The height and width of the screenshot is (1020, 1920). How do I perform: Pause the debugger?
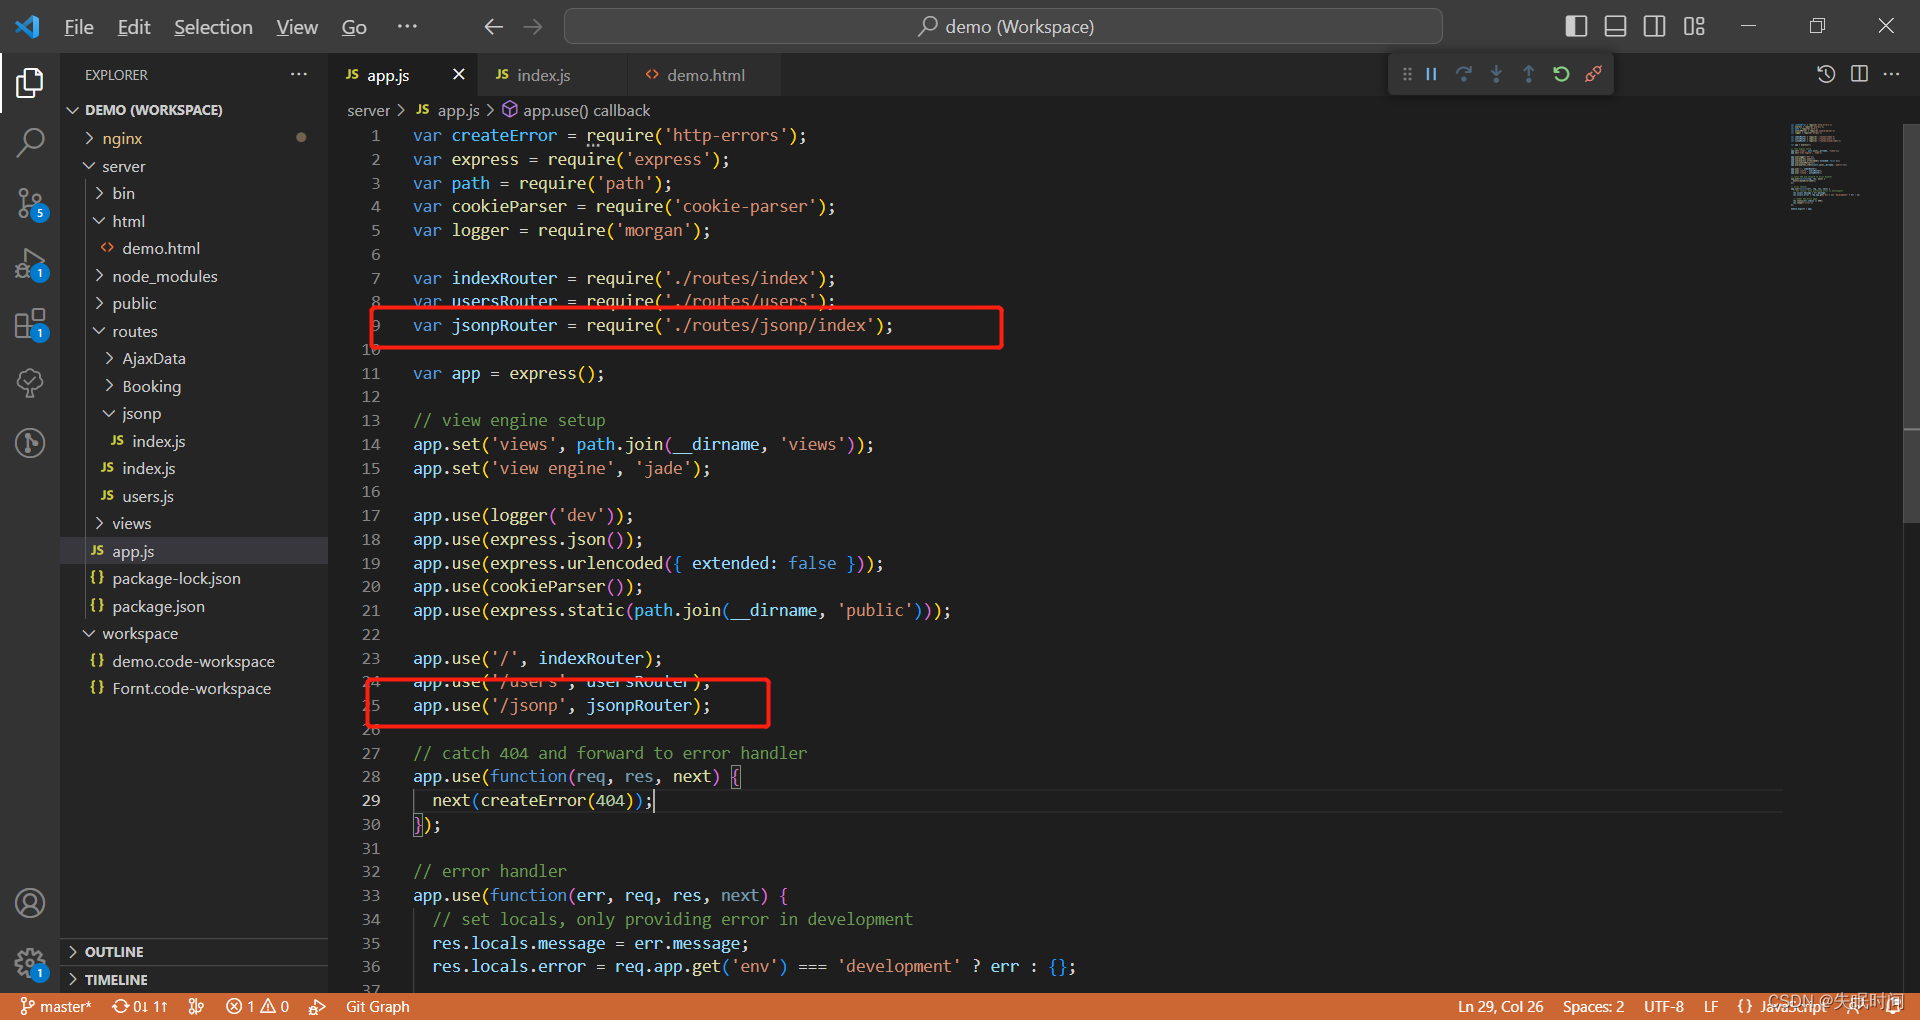click(1431, 74)
